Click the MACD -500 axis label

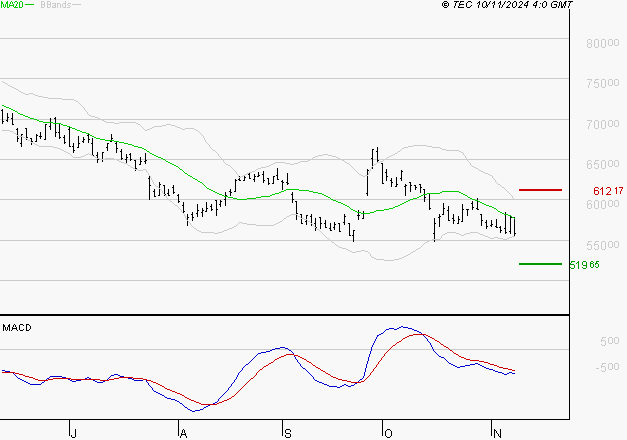607,367
